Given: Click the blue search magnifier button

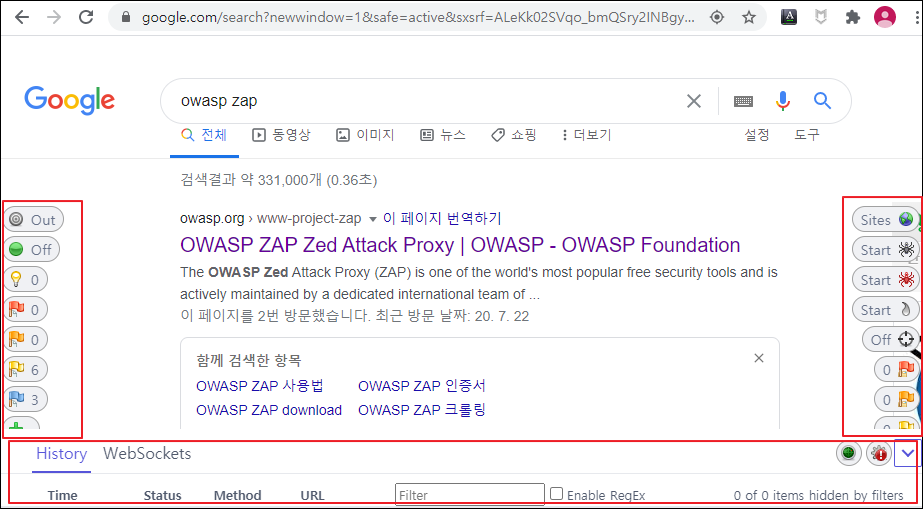Looking at the screenshot, I should coord(822,101).
